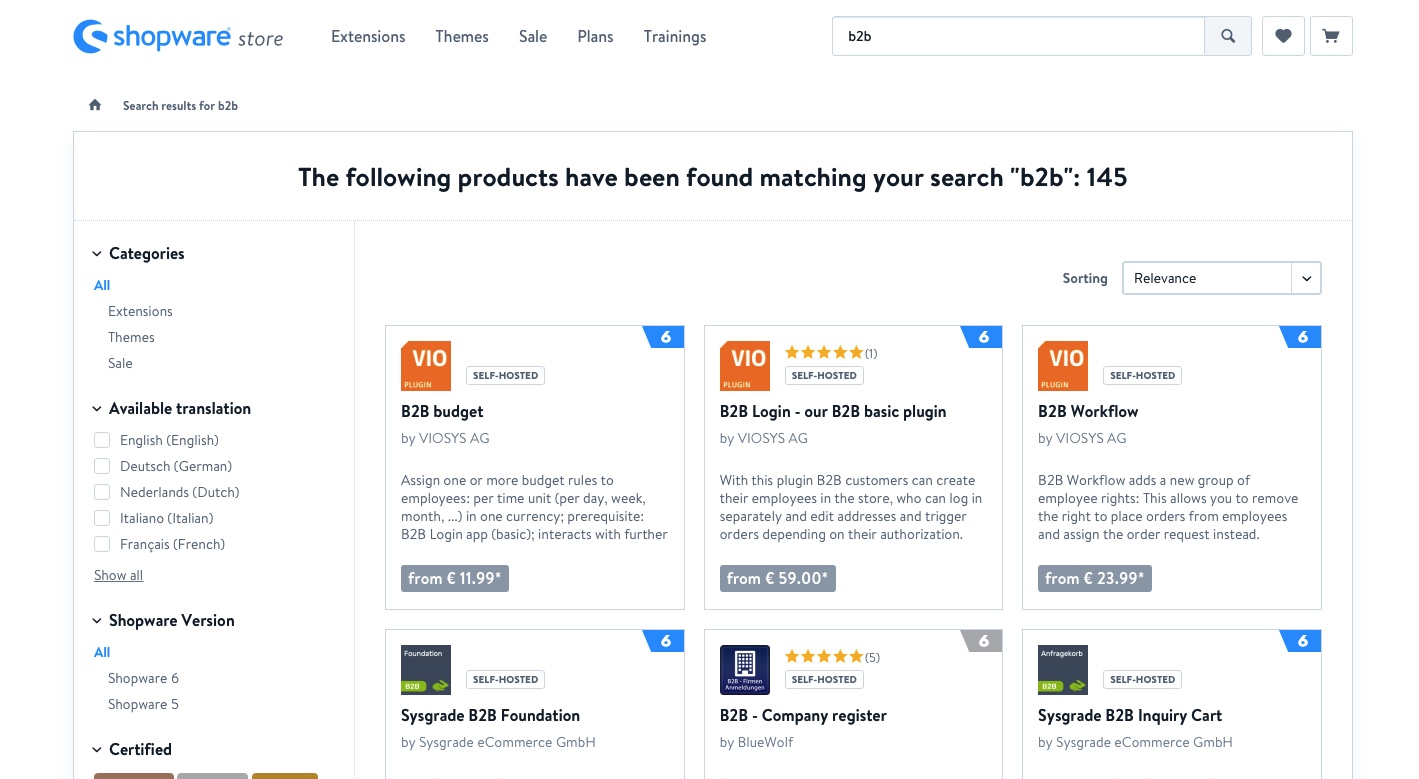Image resolution: width=1419 pixels, height=779 pixels.
Task: Click the search magnifier icon
Action: [1228, 37]
